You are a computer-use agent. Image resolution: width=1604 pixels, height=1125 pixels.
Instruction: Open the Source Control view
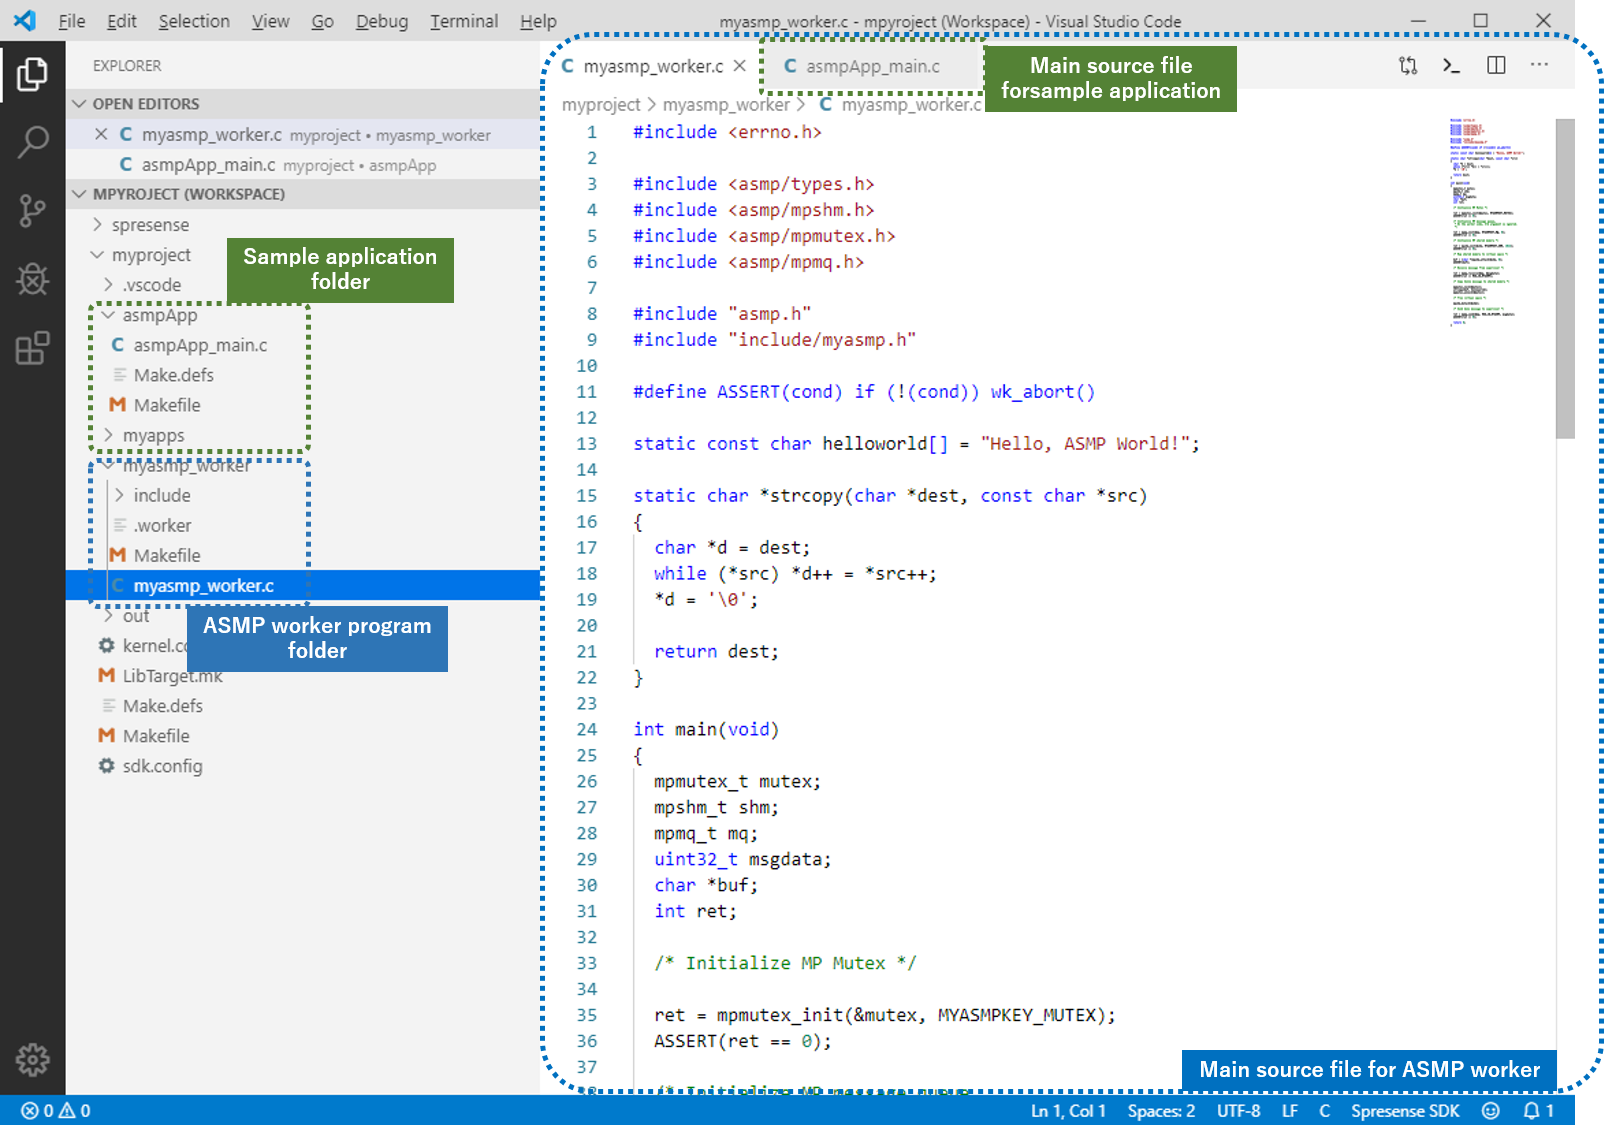click(x=33, y=210)
